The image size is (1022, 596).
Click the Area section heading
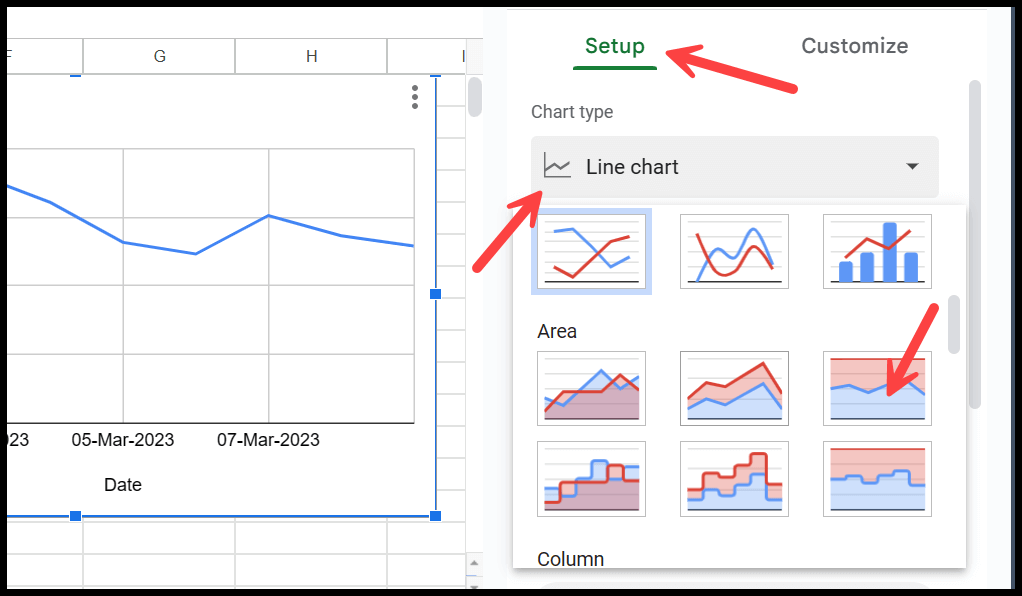point(557,331)
